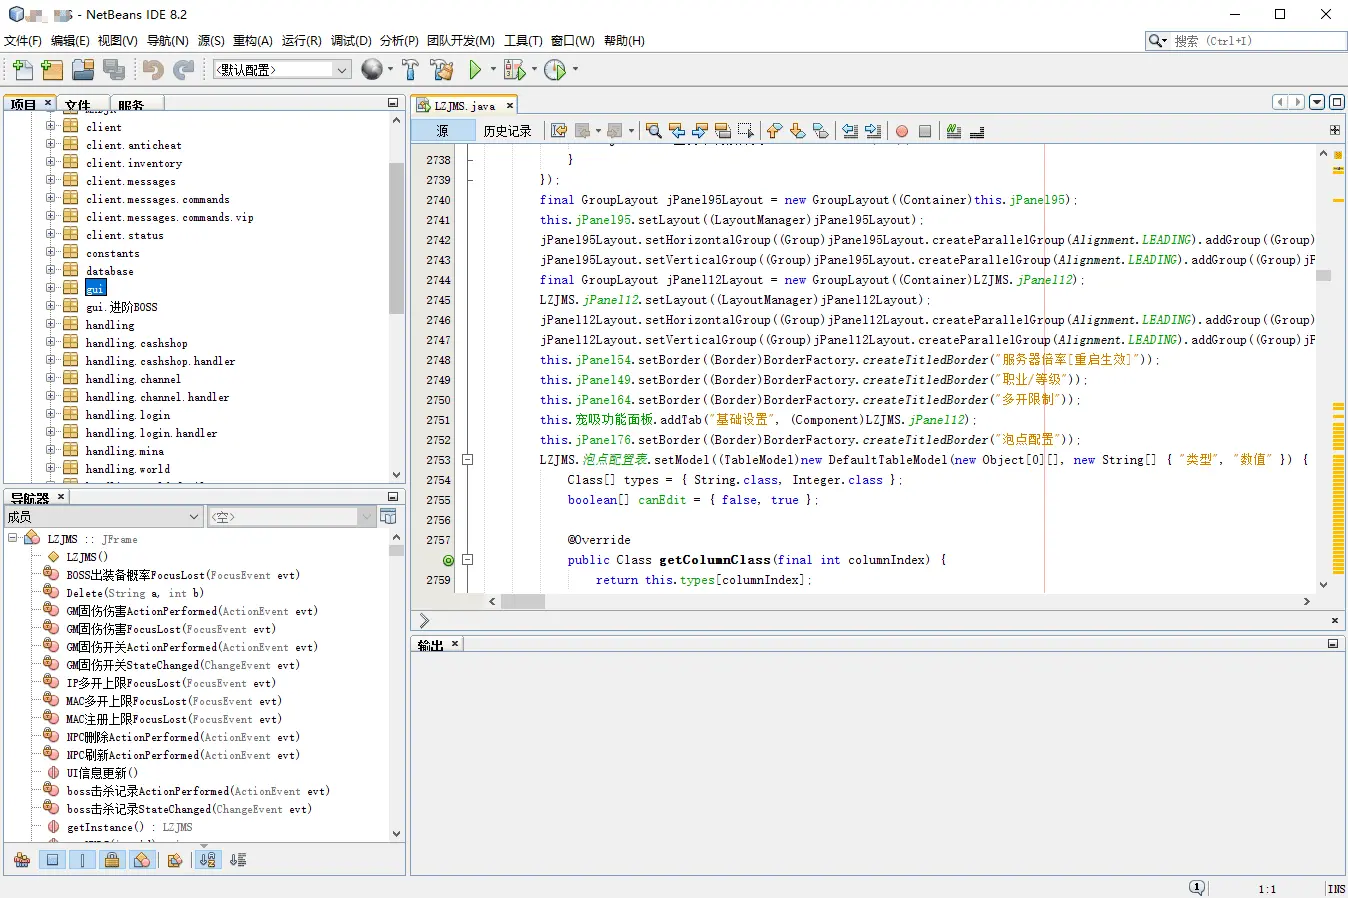Open the 成员 dropdown in navigator

click(x=104, y=516)
